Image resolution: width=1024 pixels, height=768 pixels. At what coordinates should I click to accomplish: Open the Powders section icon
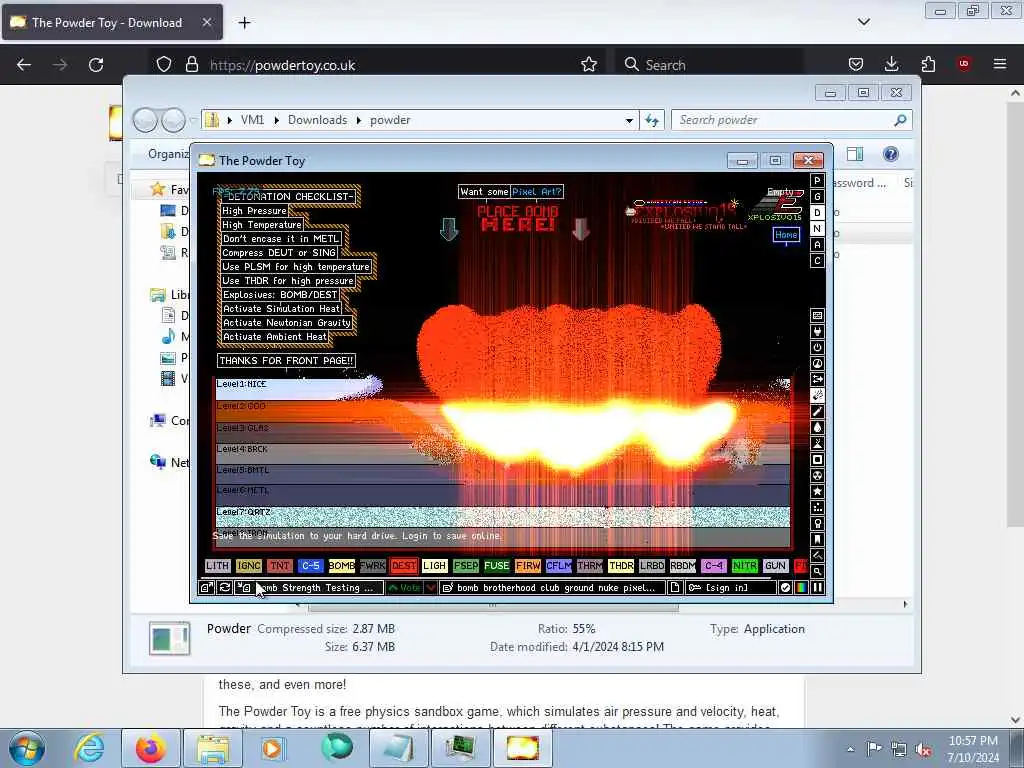817,443
